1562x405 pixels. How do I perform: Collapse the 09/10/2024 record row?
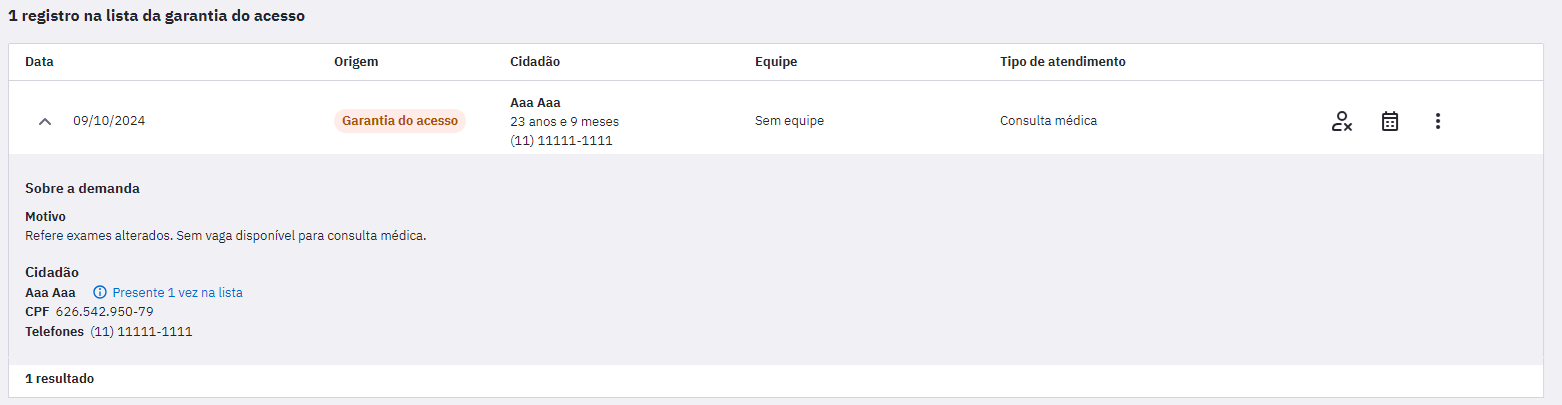coord(44,121)
